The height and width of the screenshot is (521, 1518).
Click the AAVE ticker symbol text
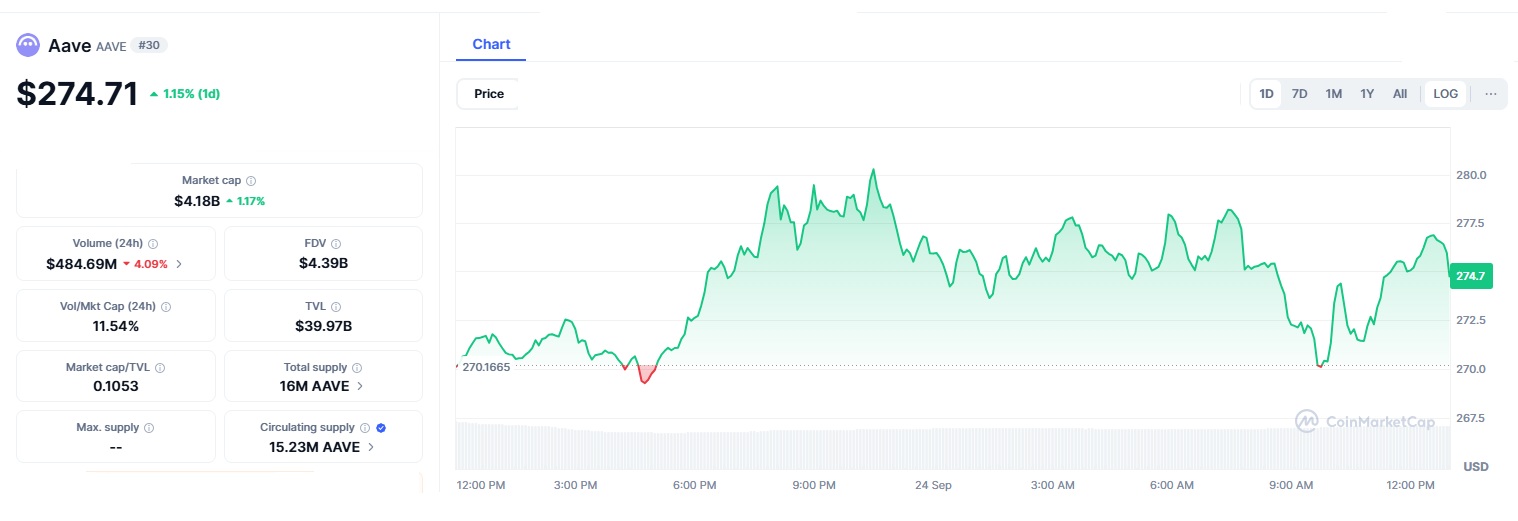(111, 46)
